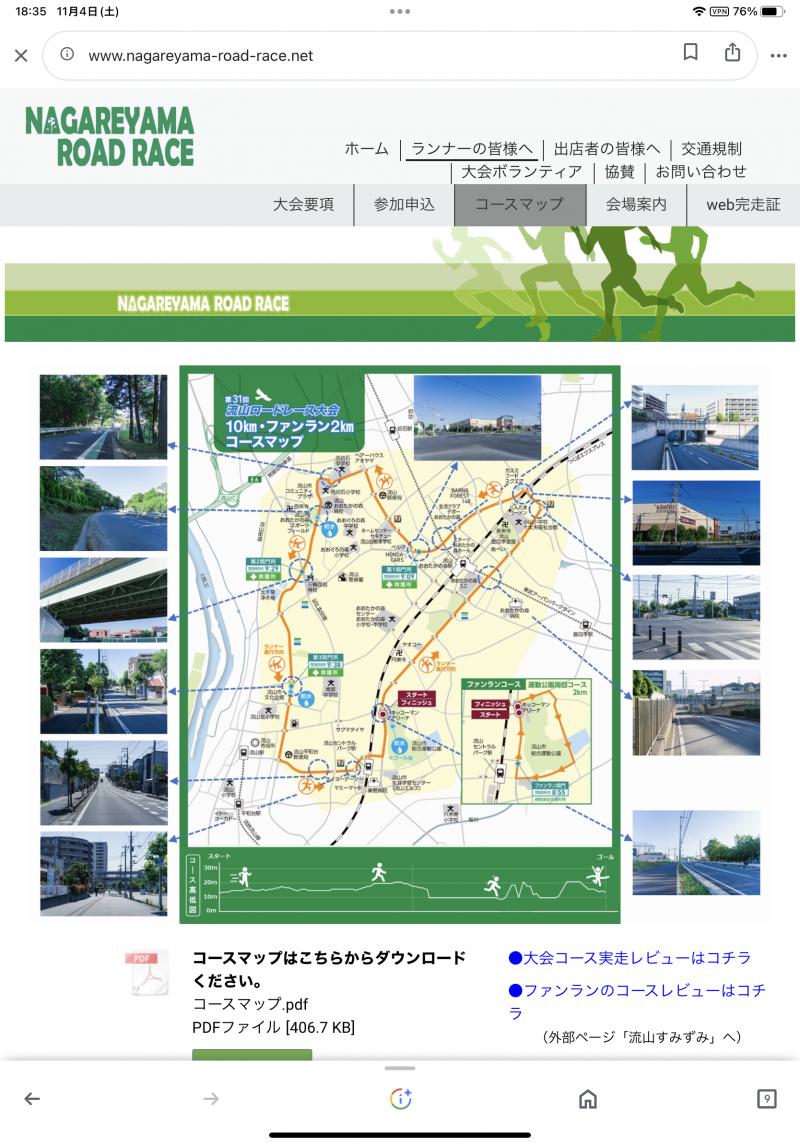Open the ホーム menu item

click(366, 149)
